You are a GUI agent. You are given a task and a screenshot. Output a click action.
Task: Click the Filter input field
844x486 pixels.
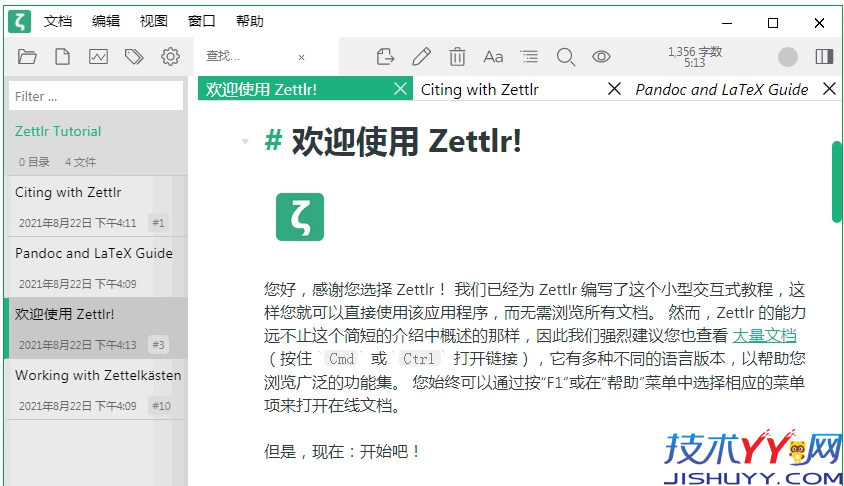point(96,96)
